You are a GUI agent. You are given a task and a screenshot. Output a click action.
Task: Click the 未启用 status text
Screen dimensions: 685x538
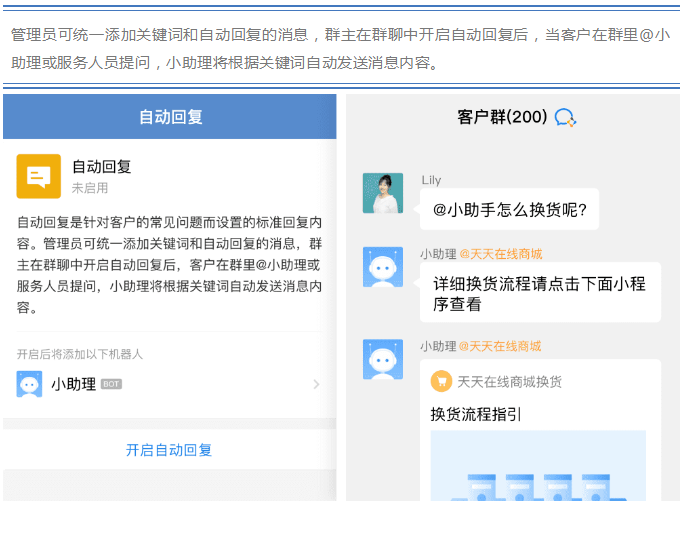point(90,188)
